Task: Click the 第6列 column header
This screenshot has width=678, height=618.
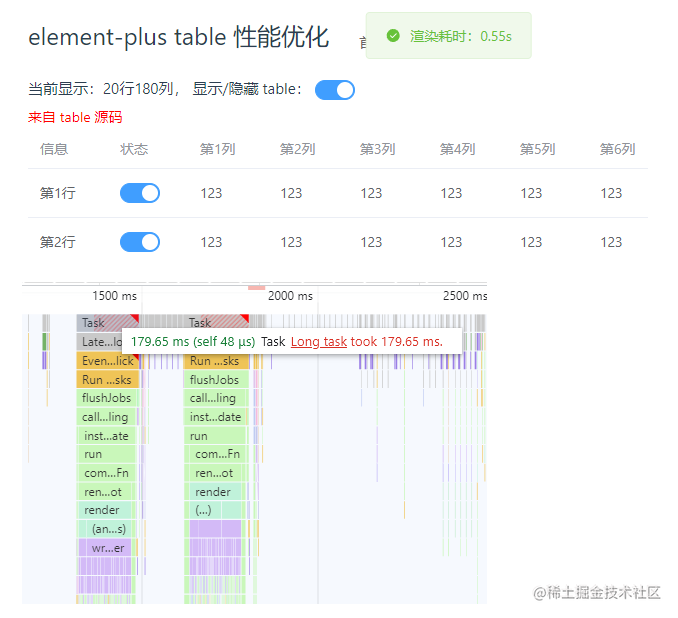Action: 617,149
